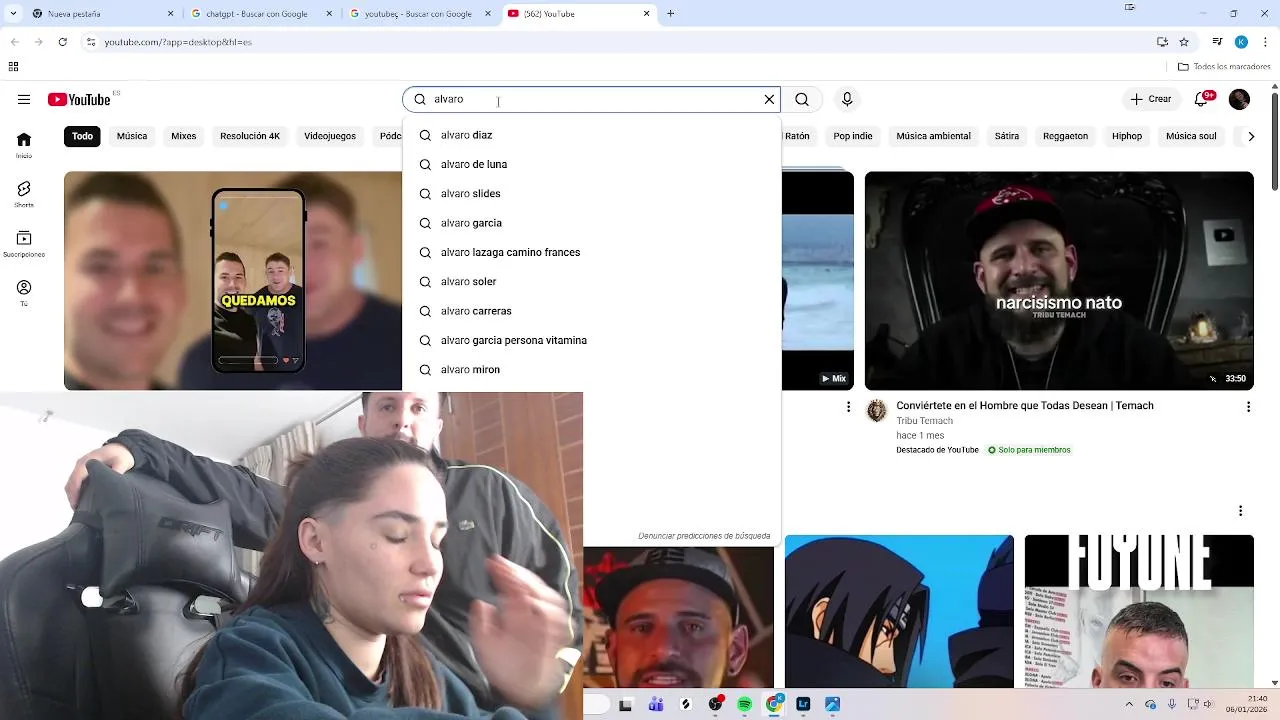Image resolution: width=1280 pixels, height=720 pixels.
Task: Choose suggestion "alvaro soler"
Action: pos(591,281)
